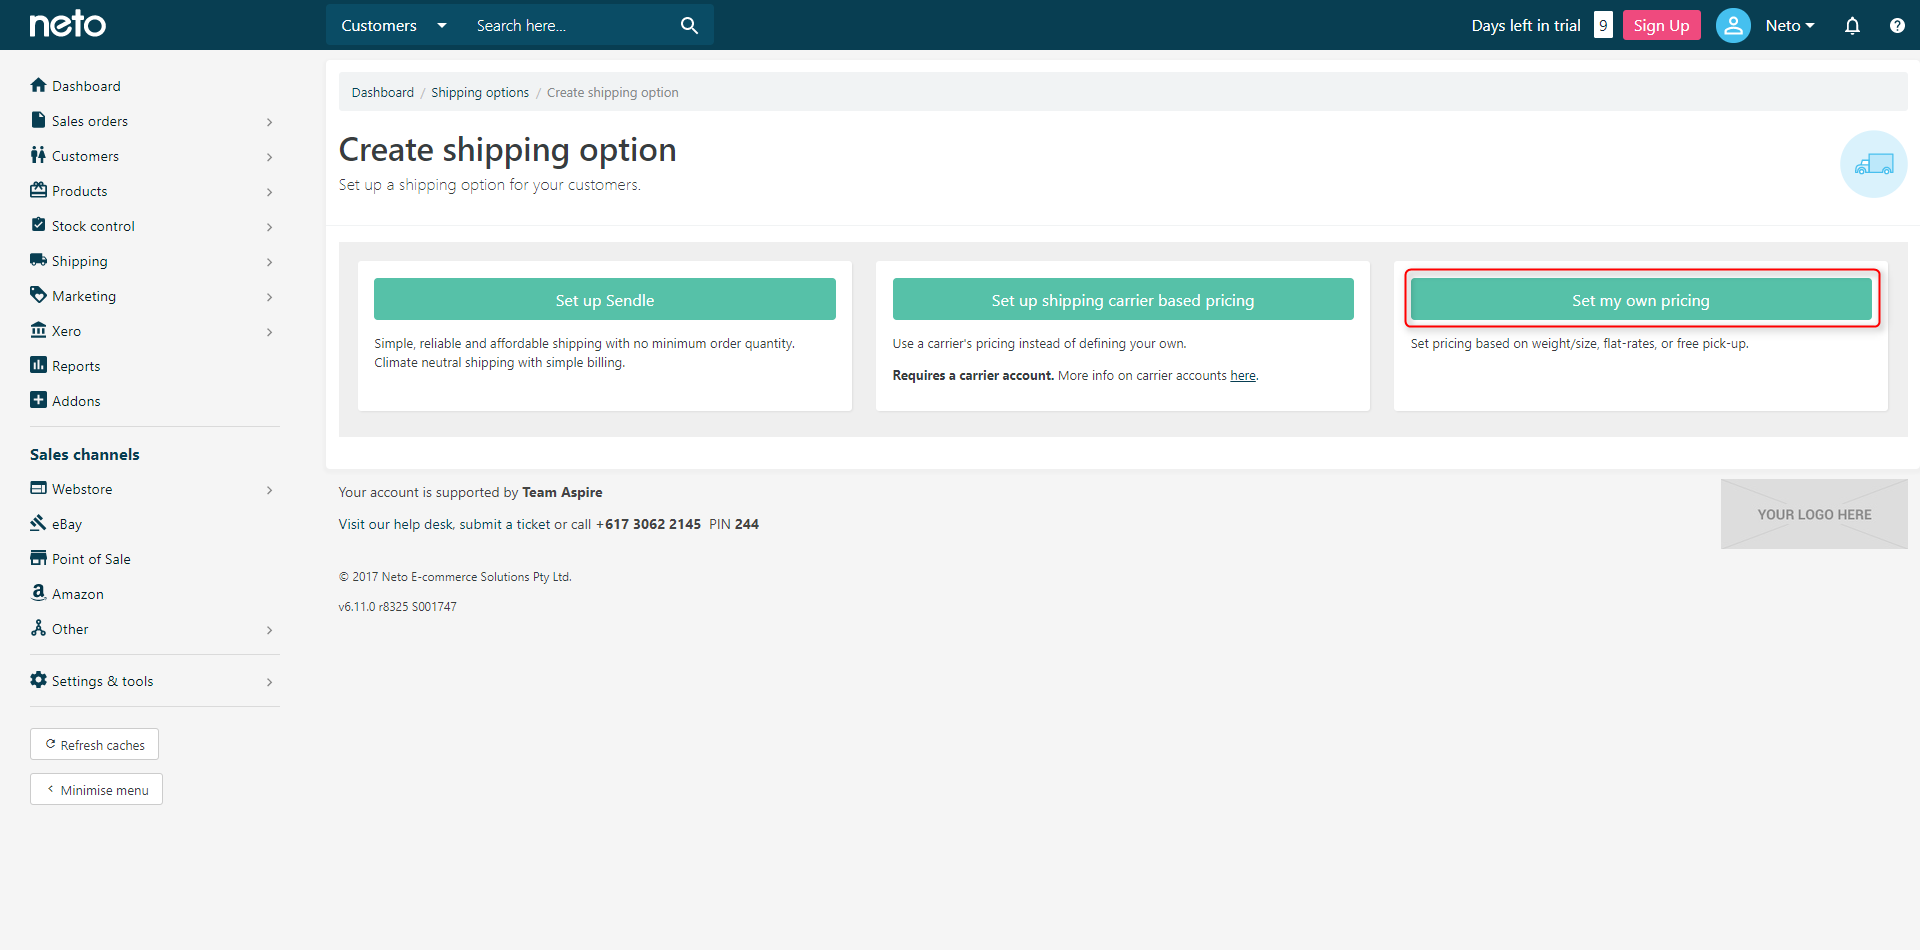This screenshot has width=1920, height=950.
Task: Click the Shipping options breadcrumb link
Action: (x=480, y=93)
